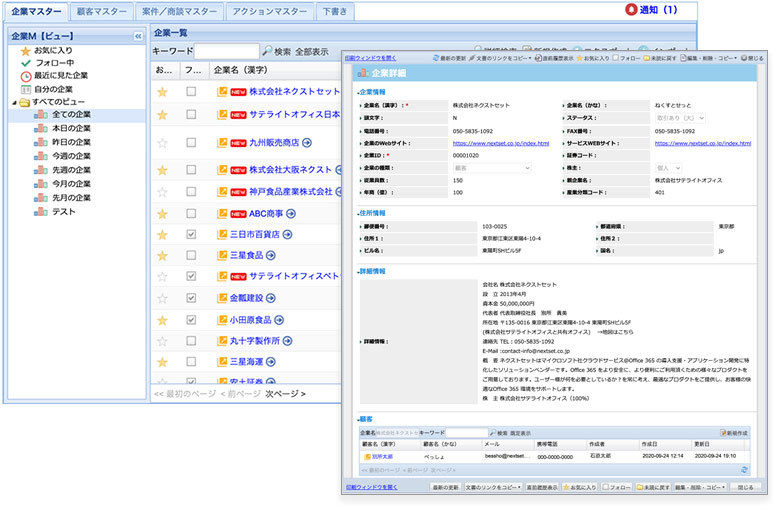Toggle フォロー checkbox in detail top toolbar
The image size is (784, 518).
point(616,58)
